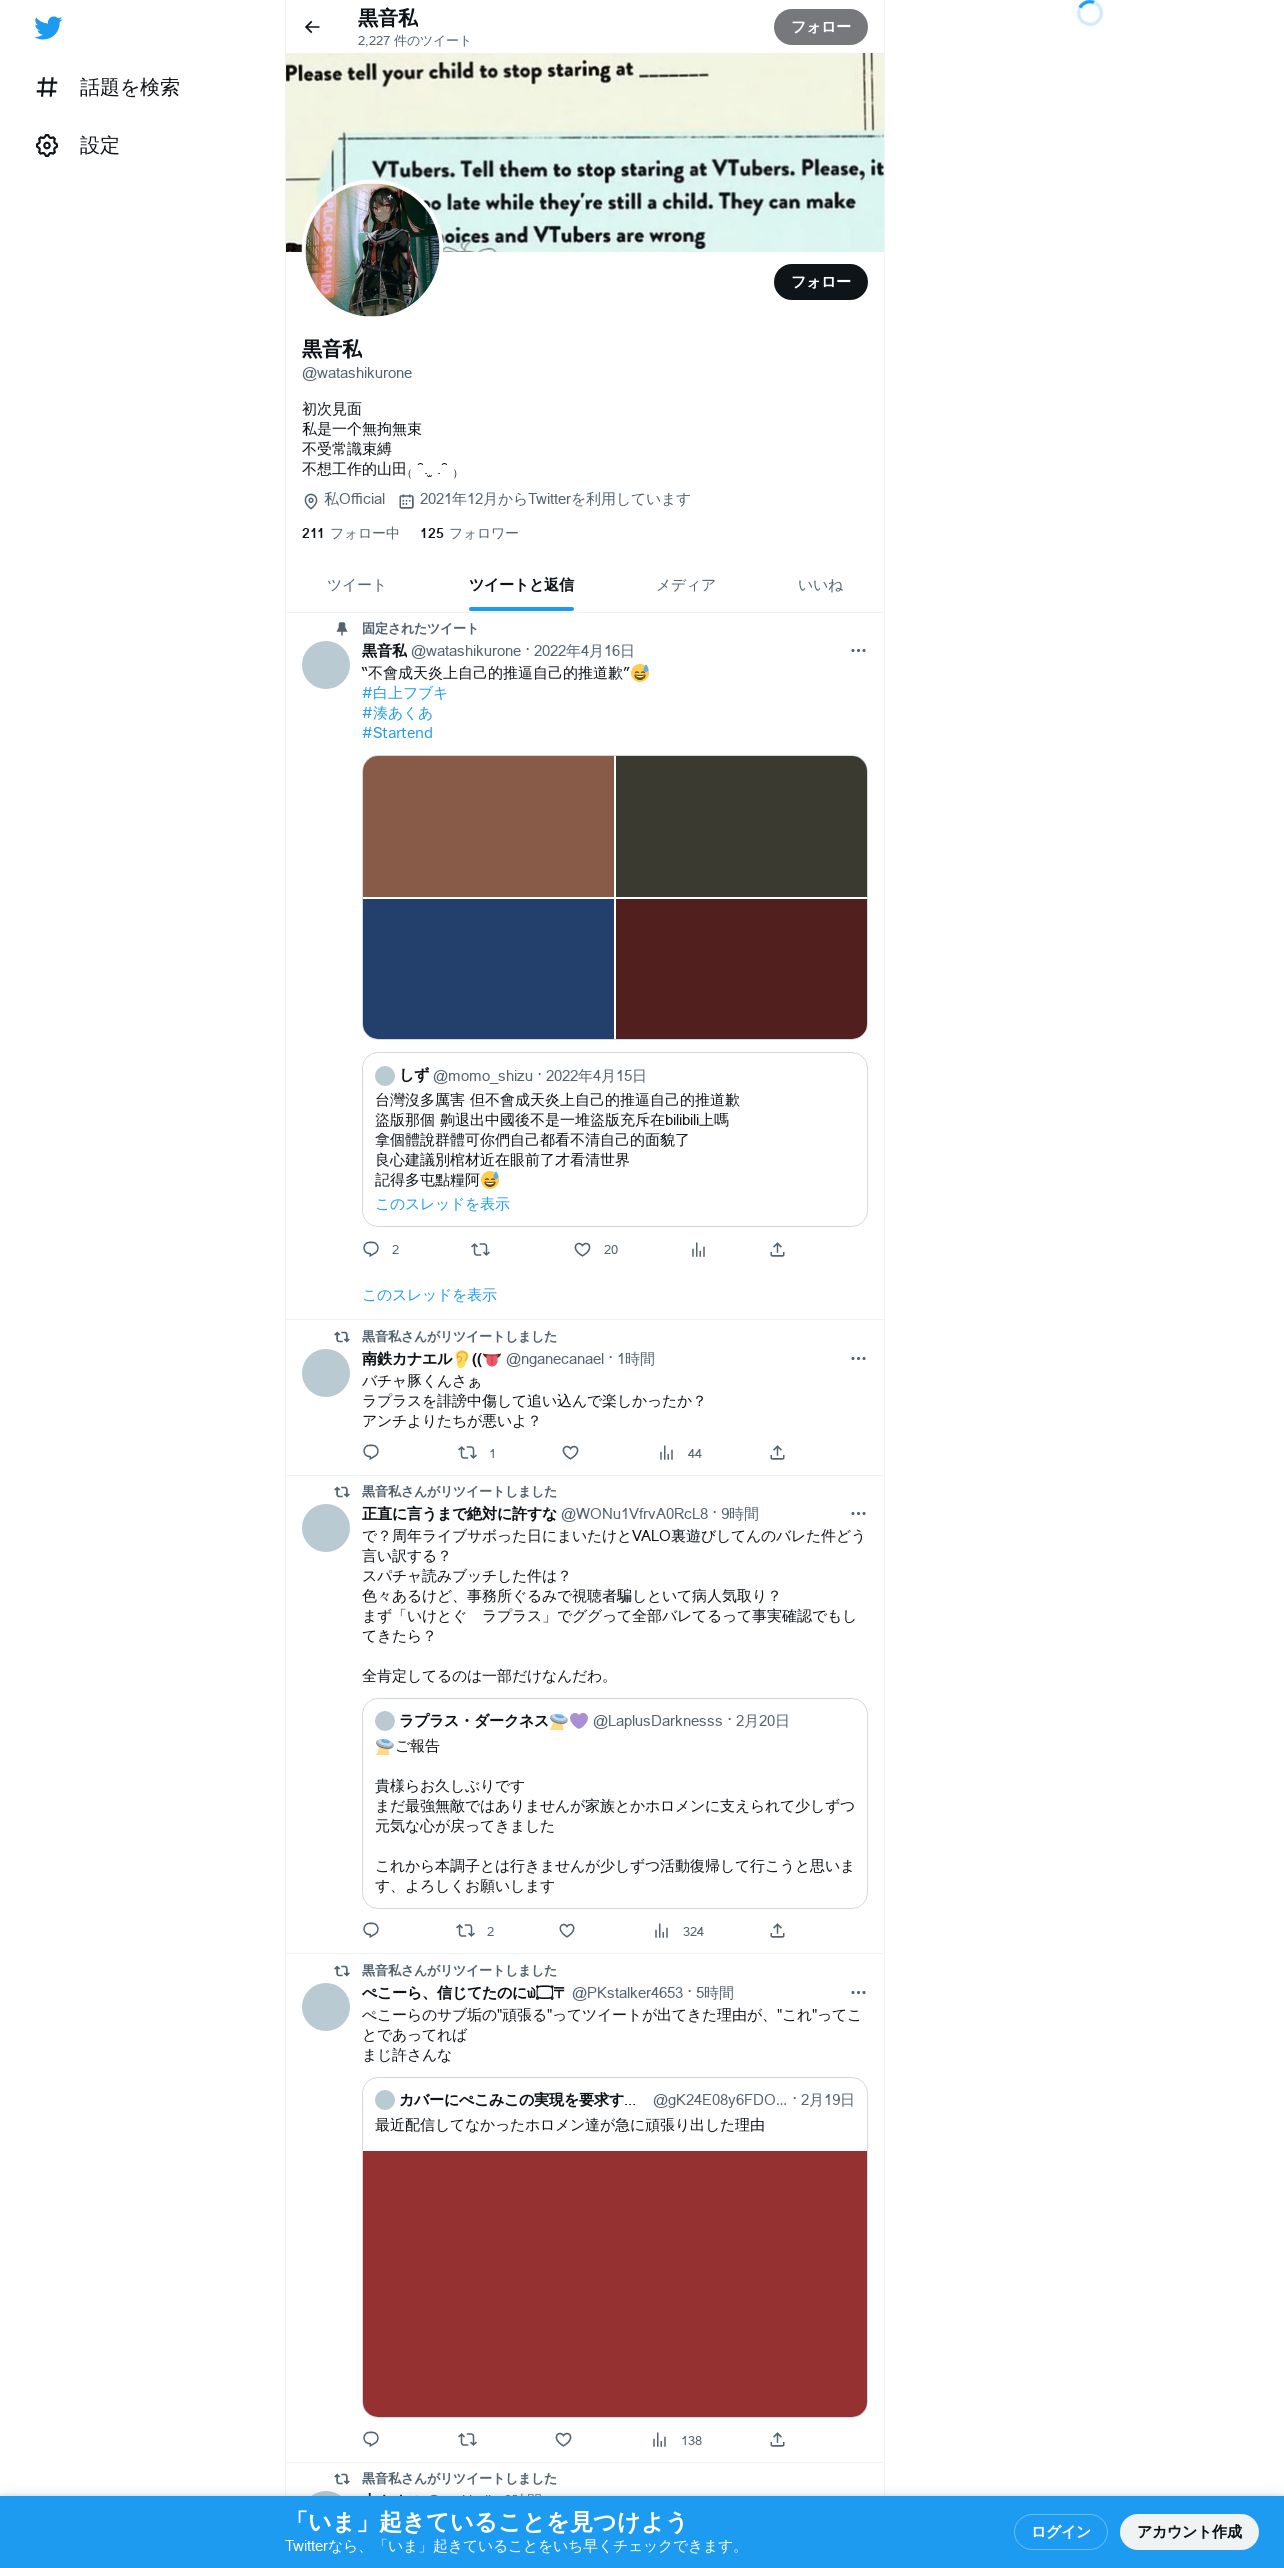Click the black フォロー button on profile
This screenshot has height=2568, width=1284.
[x=820, y=283]
